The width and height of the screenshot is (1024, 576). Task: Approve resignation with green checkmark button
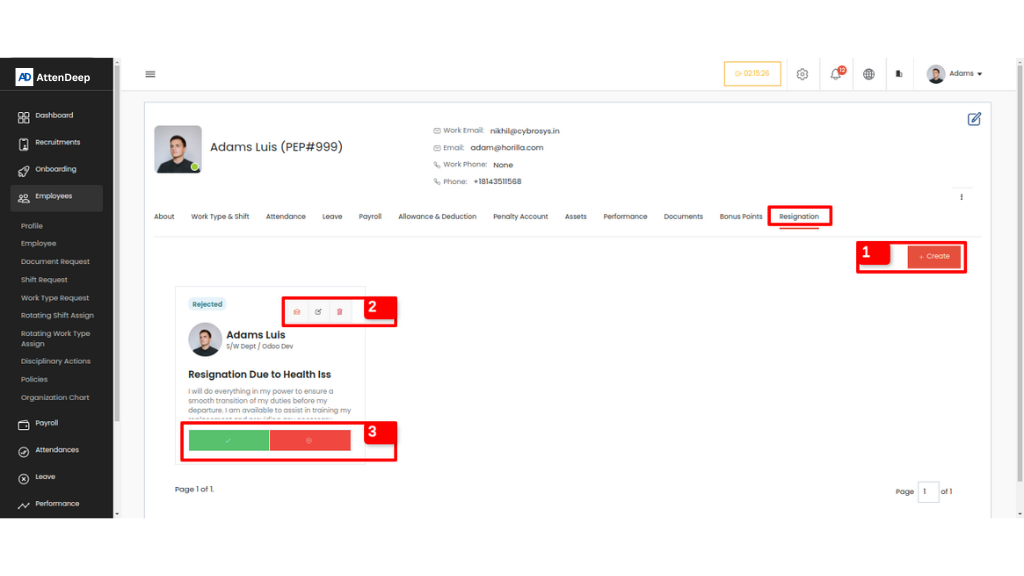point(228,440)
